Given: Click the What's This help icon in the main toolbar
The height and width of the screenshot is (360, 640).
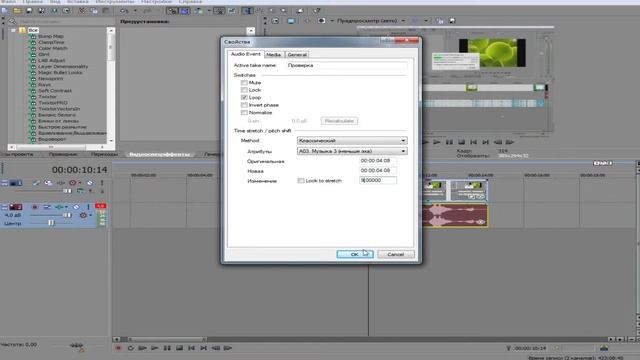Looking at the screenshot, I should coord(316,11).
